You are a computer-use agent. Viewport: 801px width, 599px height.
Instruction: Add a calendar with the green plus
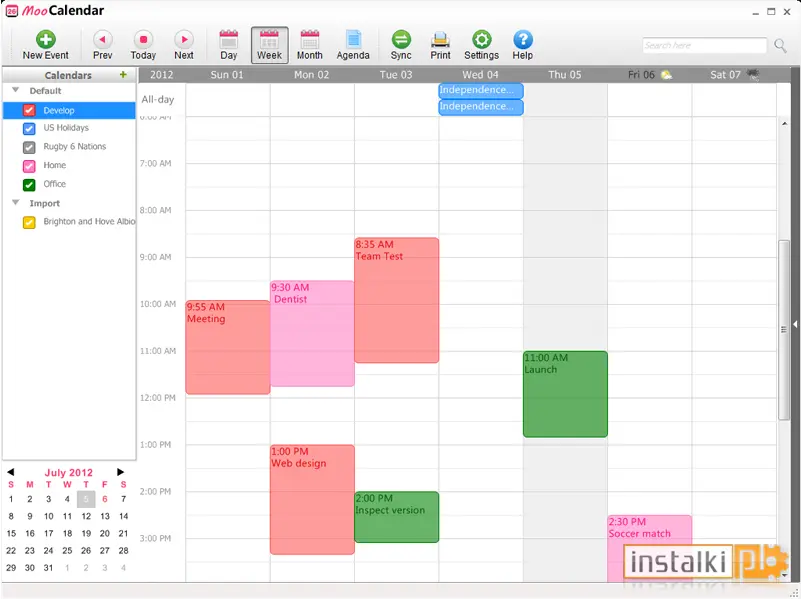click(123, 75)
